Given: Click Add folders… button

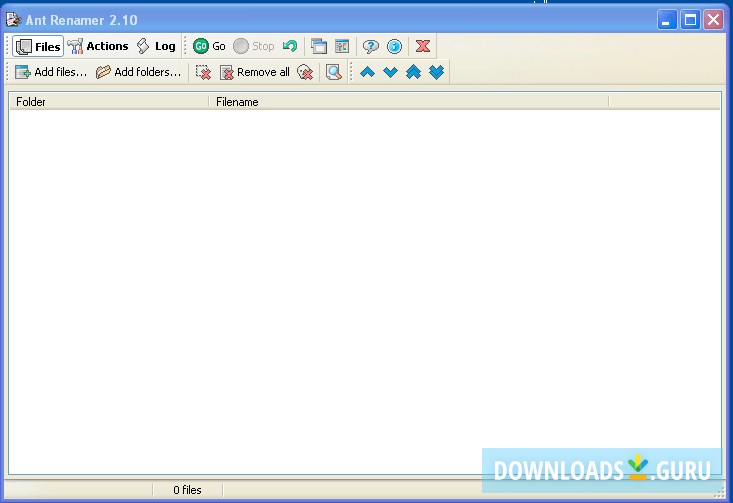Looking at the screenshot, I should [138, 72].
